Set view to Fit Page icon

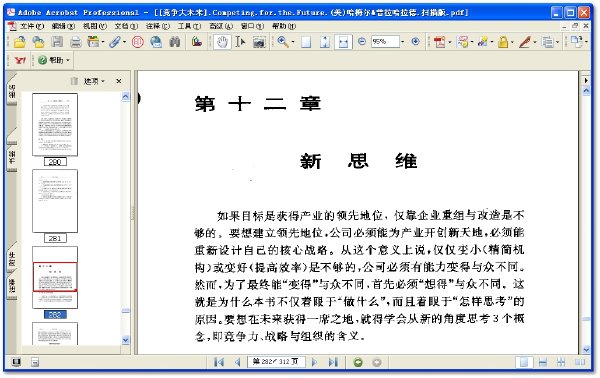pos(325,42)
